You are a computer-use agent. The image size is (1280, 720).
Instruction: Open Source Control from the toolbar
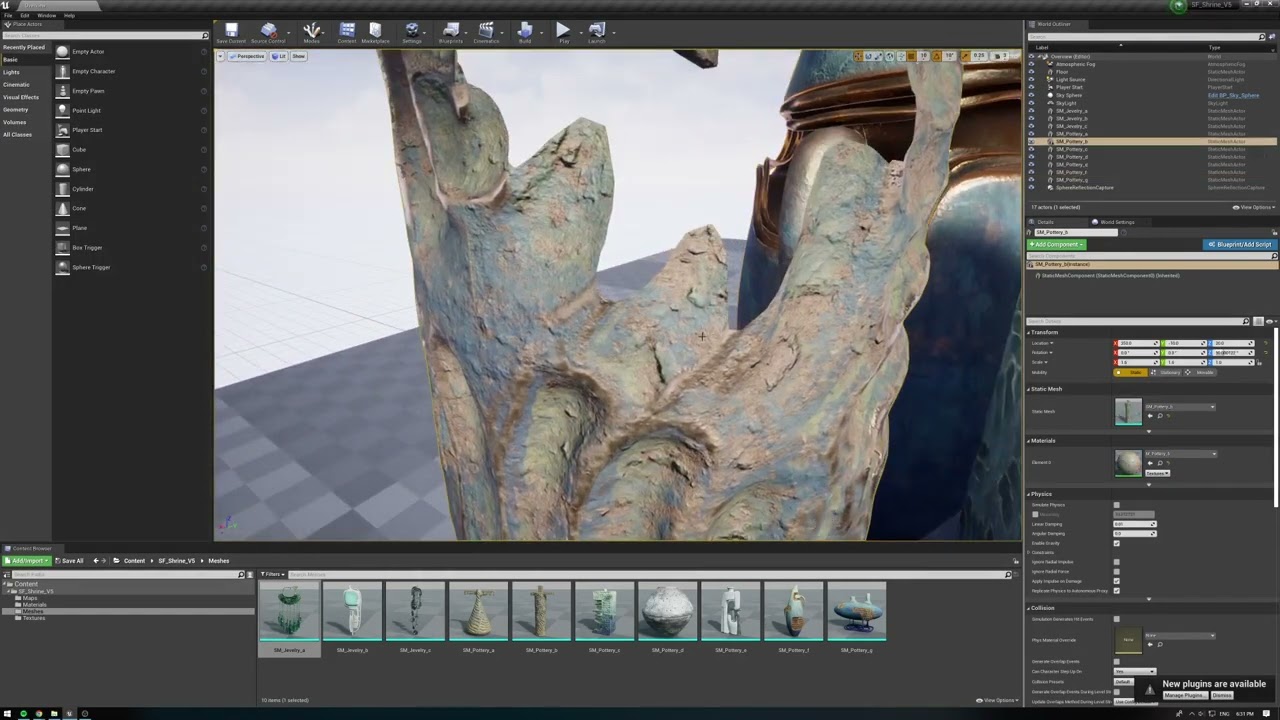pos(268,33)
